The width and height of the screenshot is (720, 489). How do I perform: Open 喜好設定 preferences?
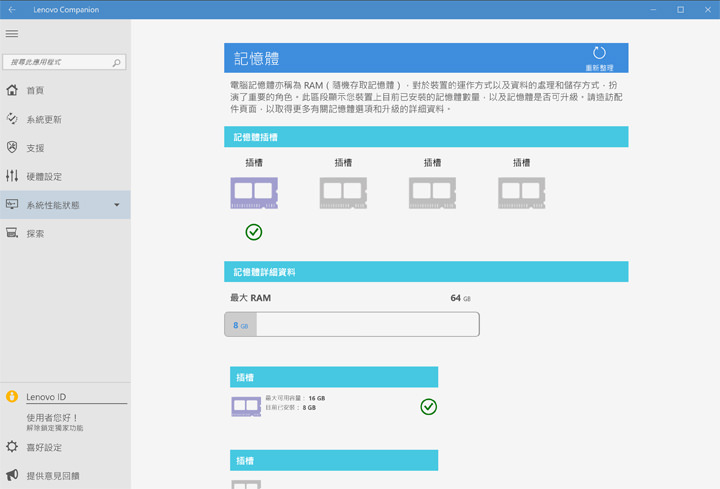(44, 448)
